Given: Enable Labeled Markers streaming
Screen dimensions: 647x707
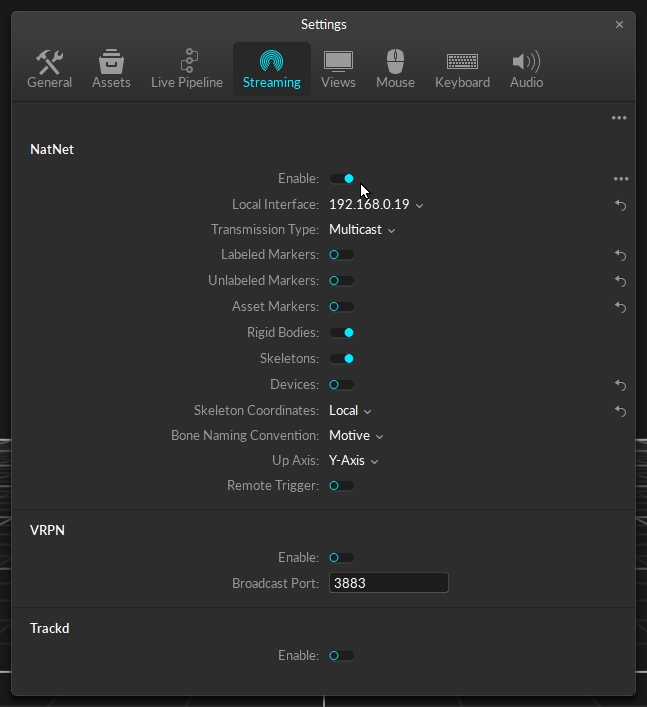Looking at the screenshot, I should [342, 255].
